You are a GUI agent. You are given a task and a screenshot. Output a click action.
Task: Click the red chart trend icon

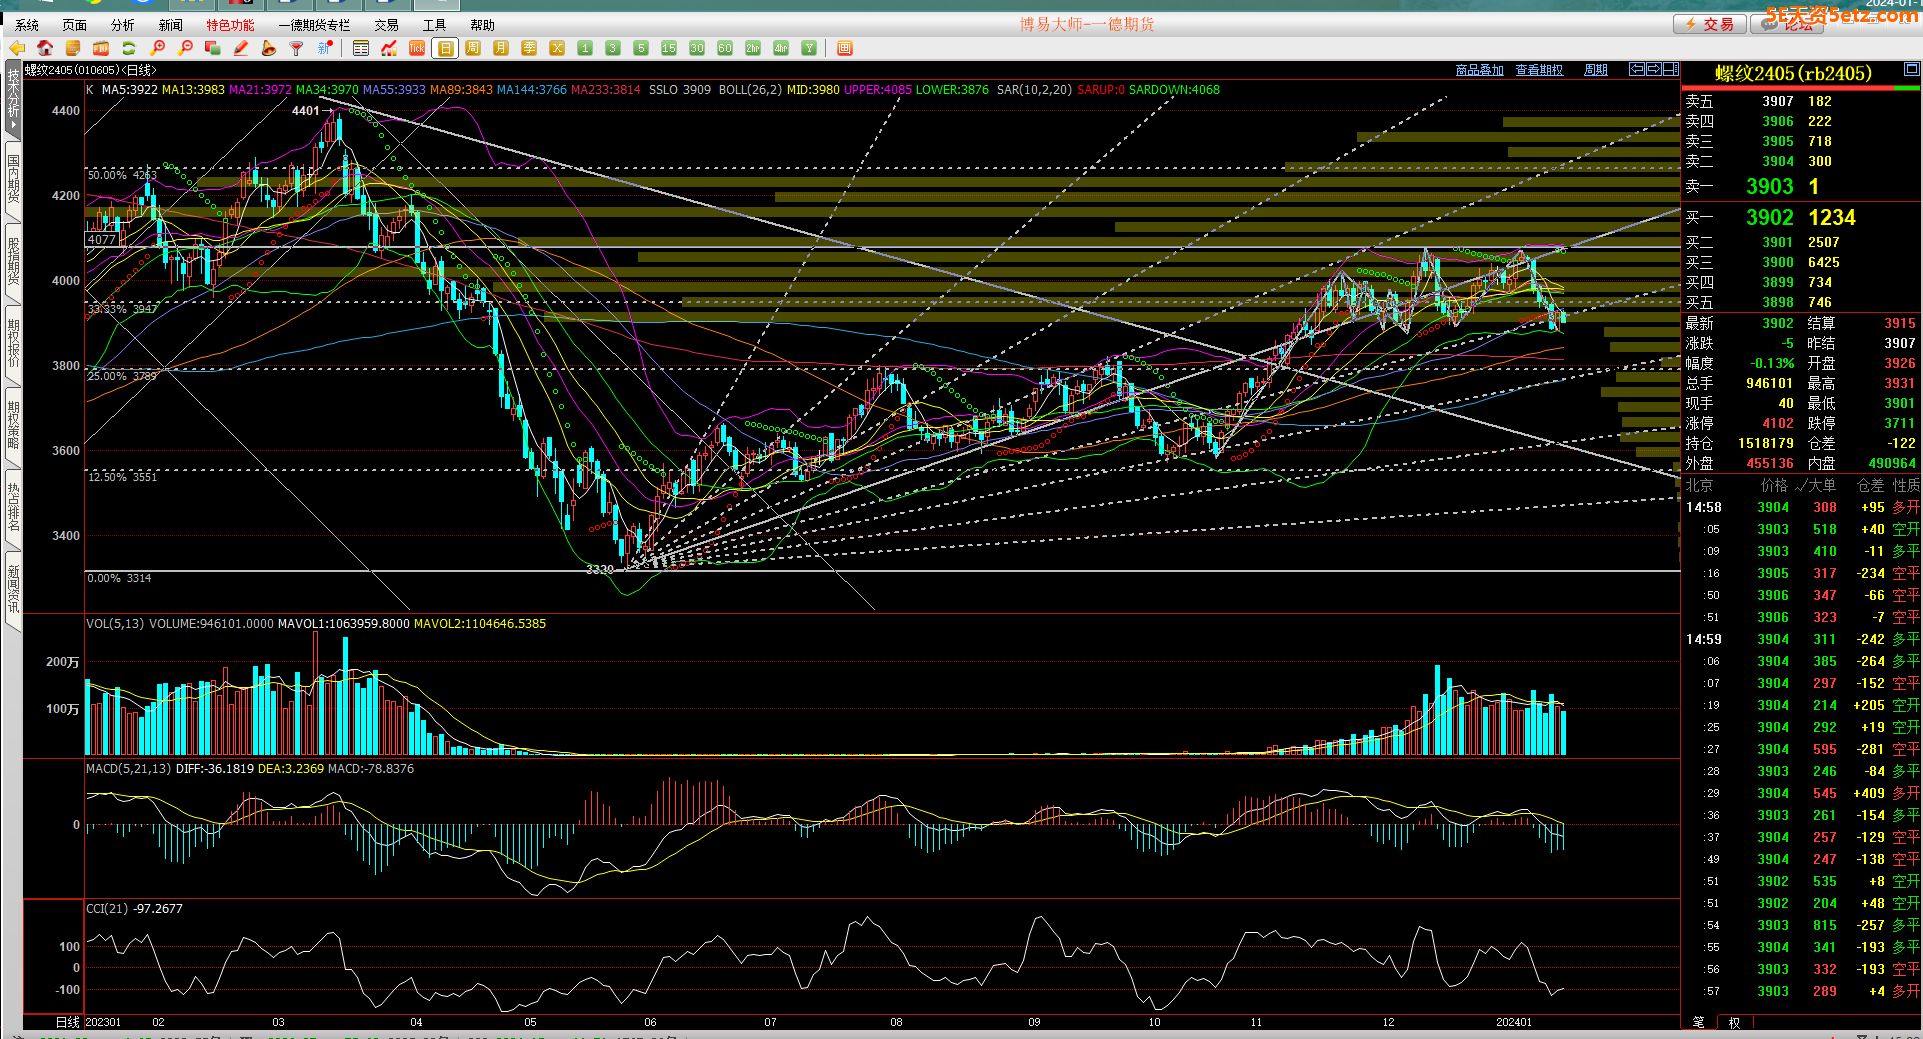pyautogui.click(x=389, y=48)
